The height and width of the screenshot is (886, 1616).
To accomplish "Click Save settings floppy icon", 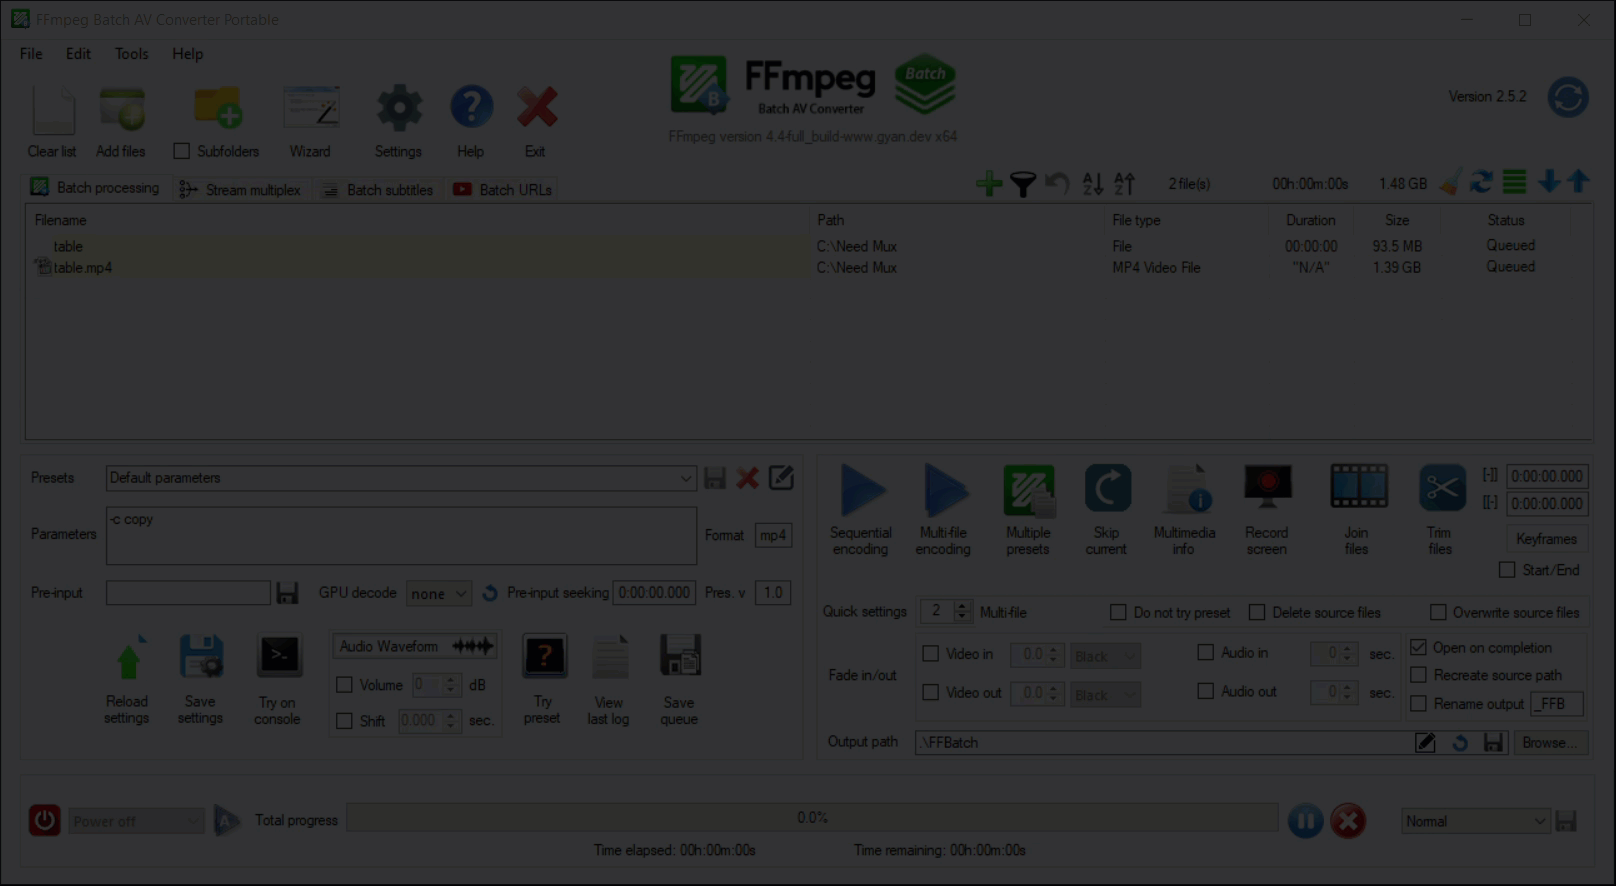I will 201,658.
